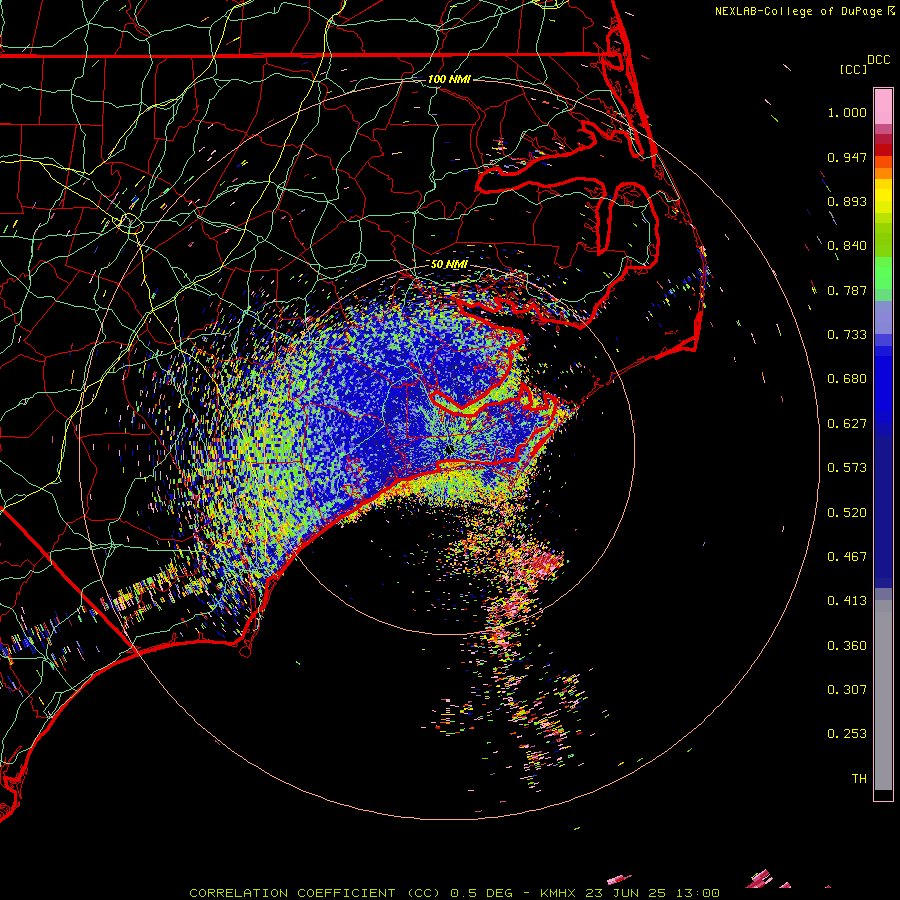Click the 0.413 scale value

(x=847, y=601)
